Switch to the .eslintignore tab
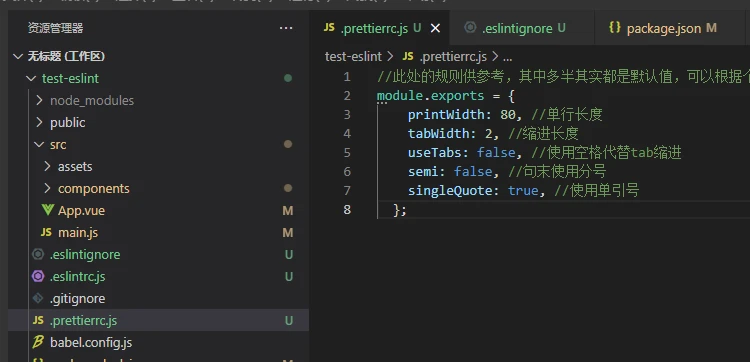Image resolution: width=750 pixels, height=362 pixels. pyautogui.click(x=521, y=29)
